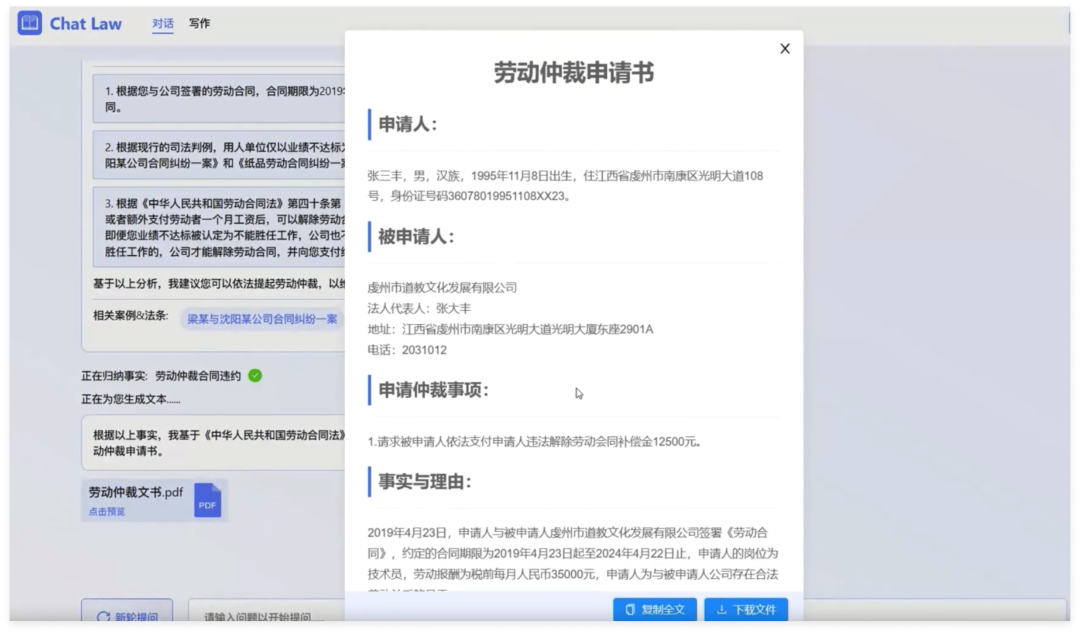Open the 写作 tab
The image size is (1080, 634).
pyautogui.click(x=200, y=23)
